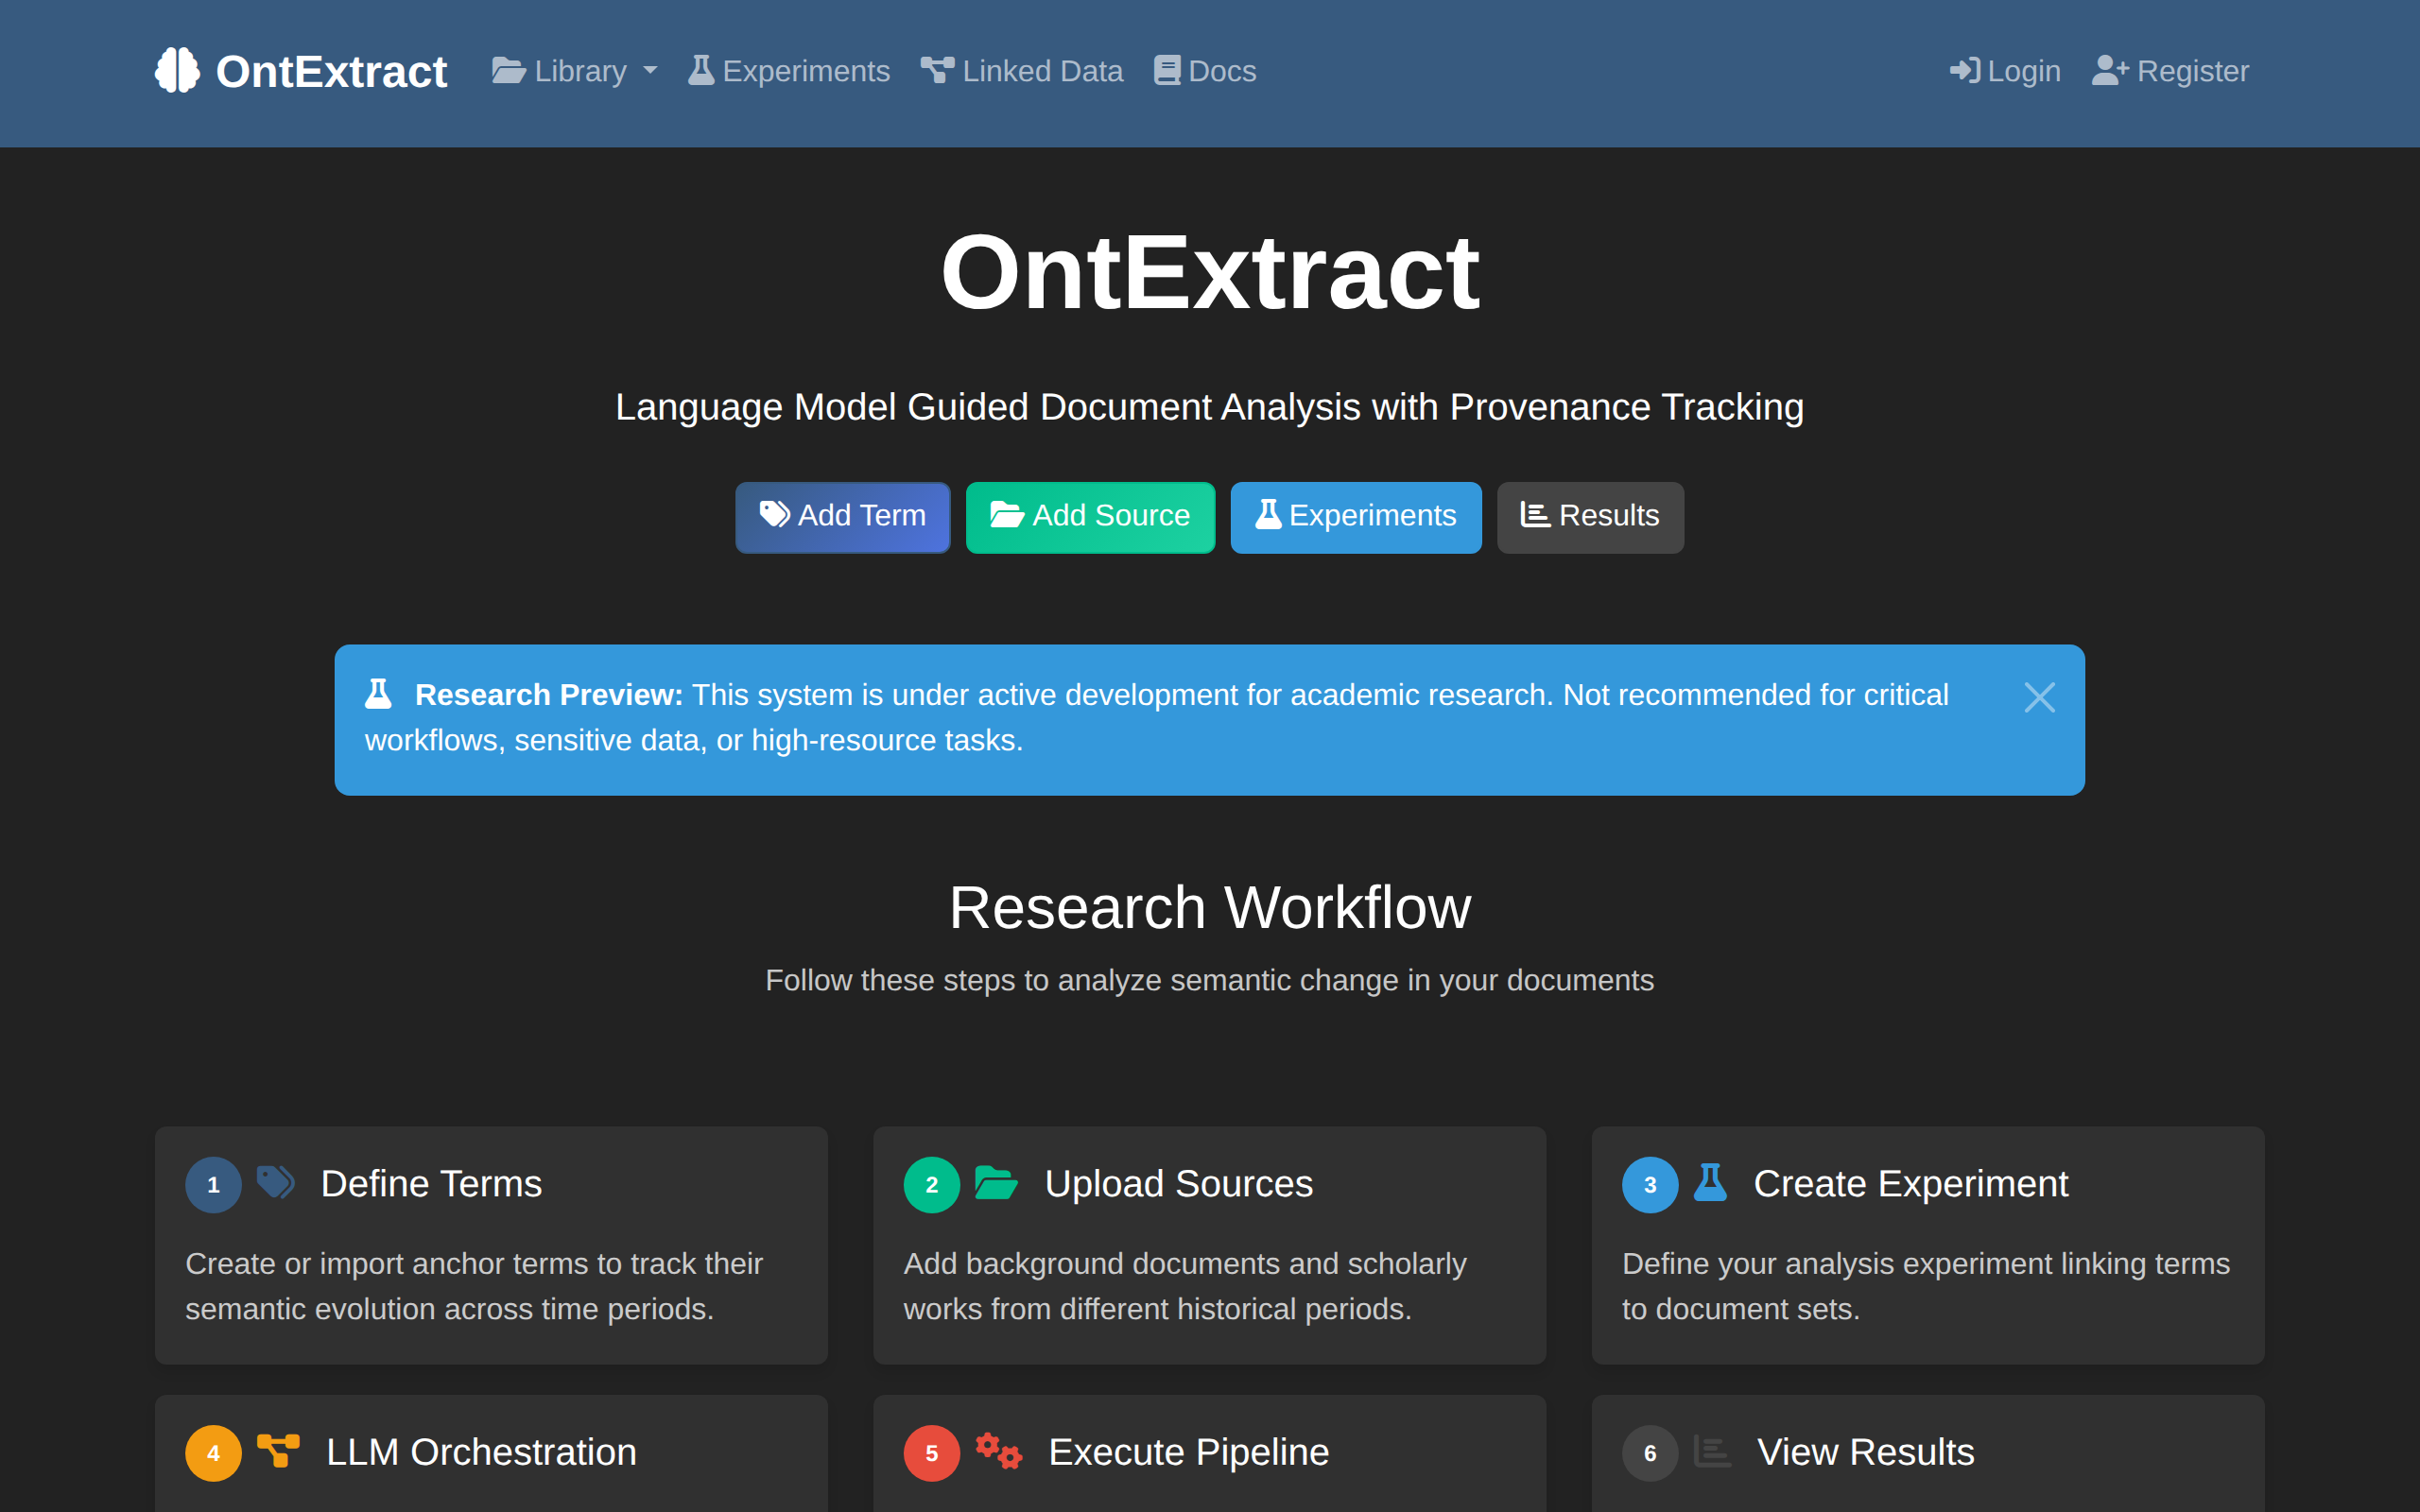Expand the Library dropdown menu
The image size is (2420, 1512).
[574, 70]
